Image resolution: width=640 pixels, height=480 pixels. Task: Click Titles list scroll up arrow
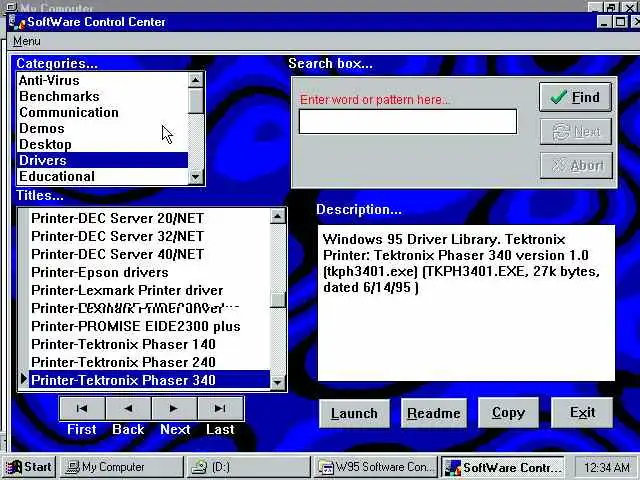(278, 216)
